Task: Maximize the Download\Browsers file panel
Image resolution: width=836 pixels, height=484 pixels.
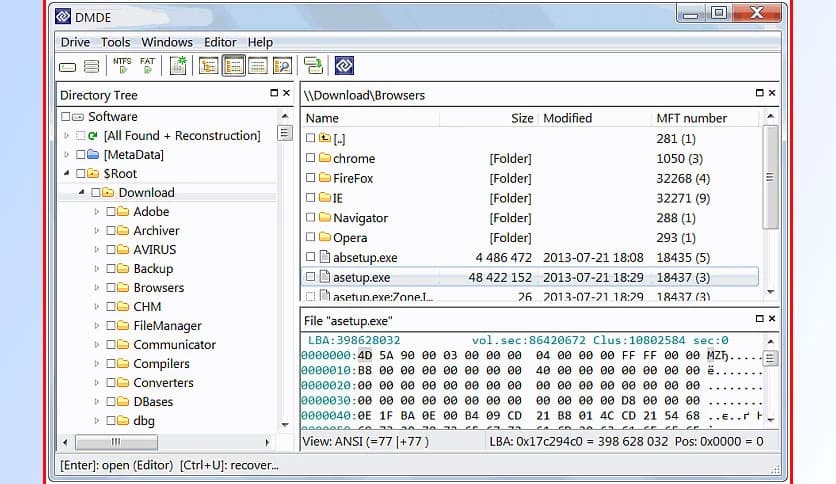Action: point(760,93)
